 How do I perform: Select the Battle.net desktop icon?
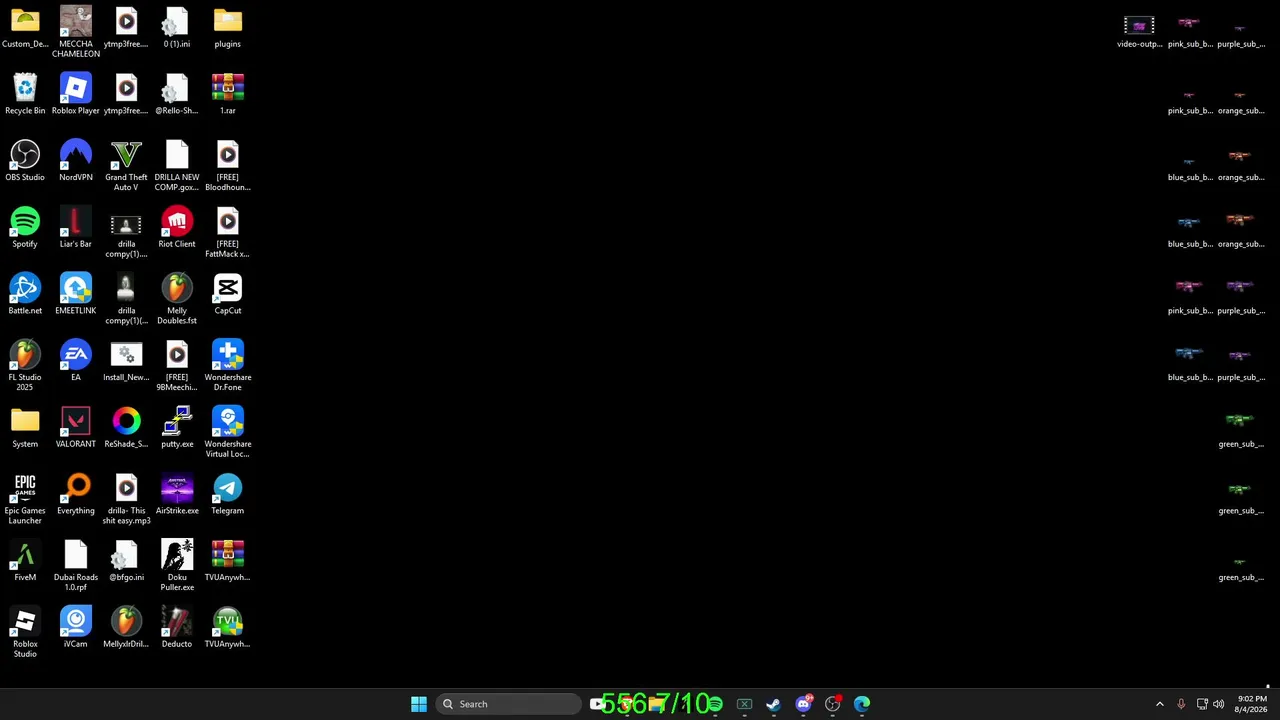pos(25,294)
